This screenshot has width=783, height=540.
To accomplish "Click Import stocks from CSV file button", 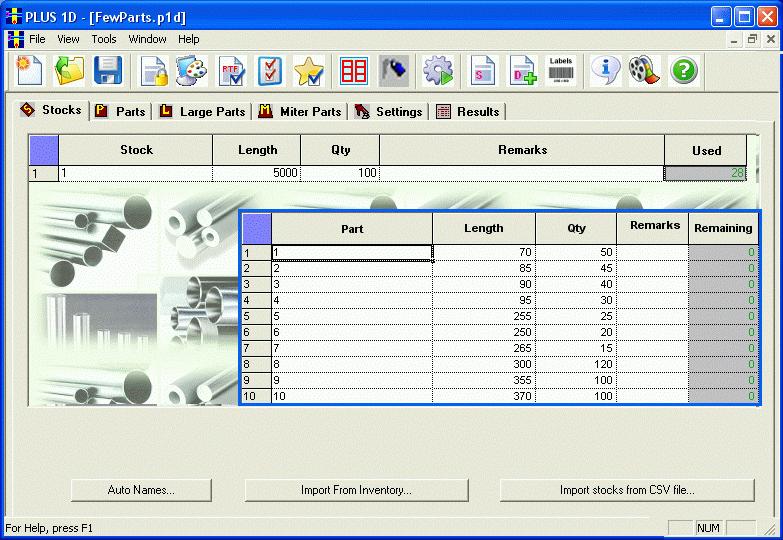I will click(627, 490).
